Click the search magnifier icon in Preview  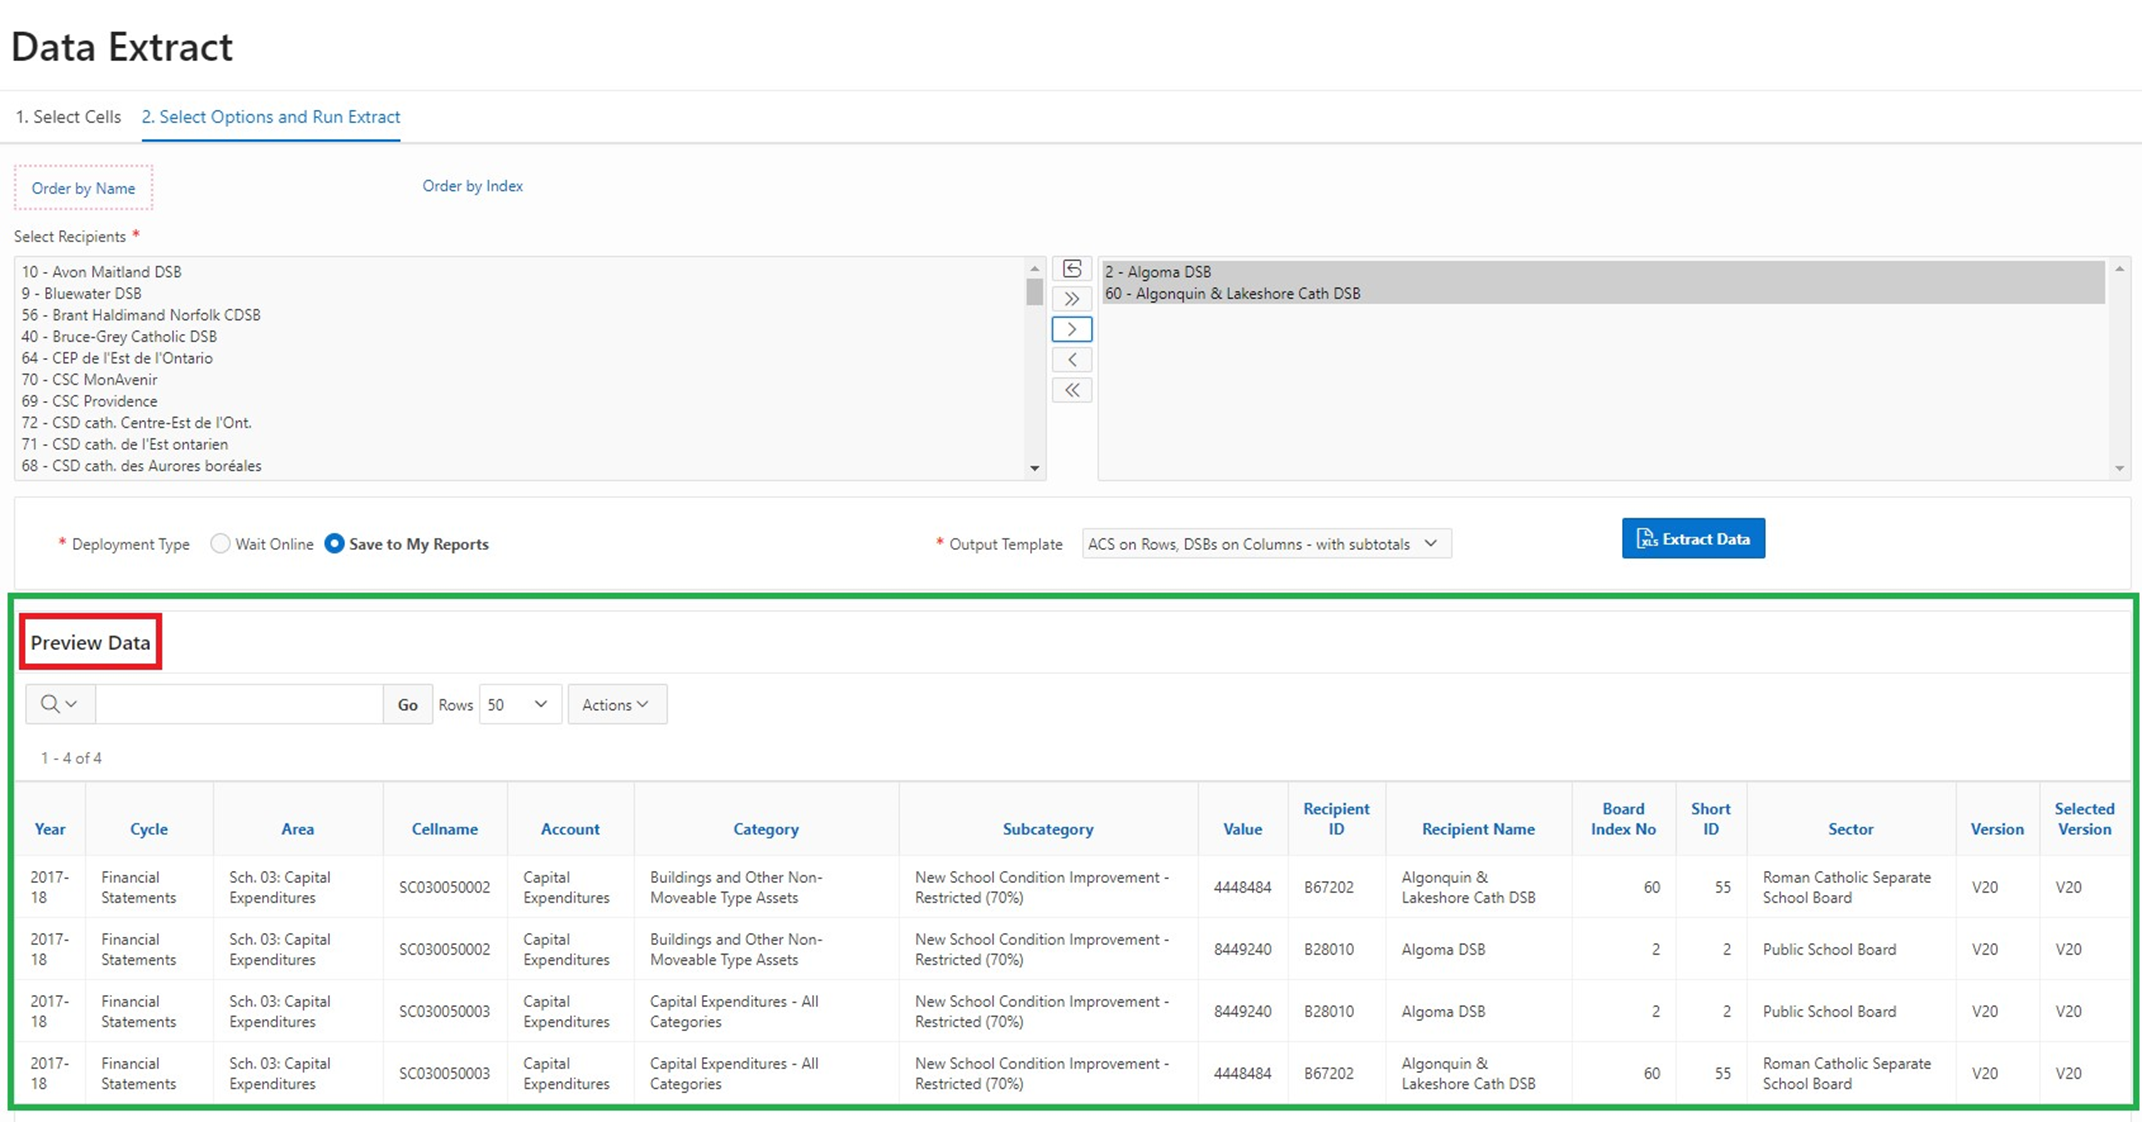click(x=45, y=704)
